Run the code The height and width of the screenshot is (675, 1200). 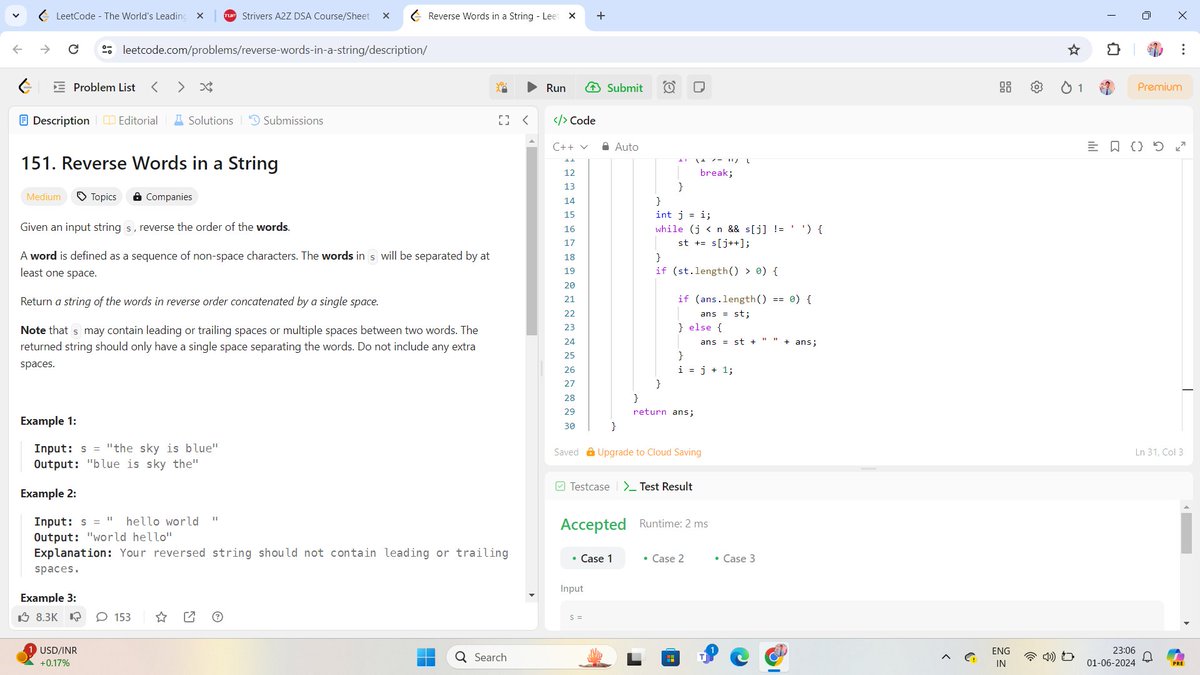coord(547,88)
